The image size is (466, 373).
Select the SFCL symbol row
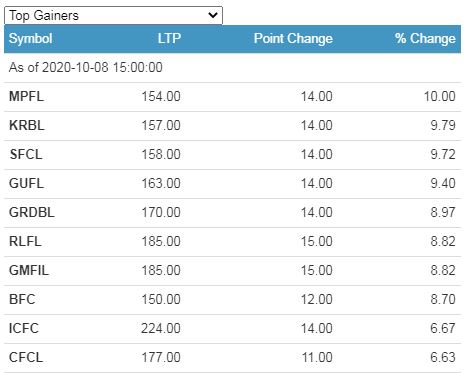[x=233, y=155]
